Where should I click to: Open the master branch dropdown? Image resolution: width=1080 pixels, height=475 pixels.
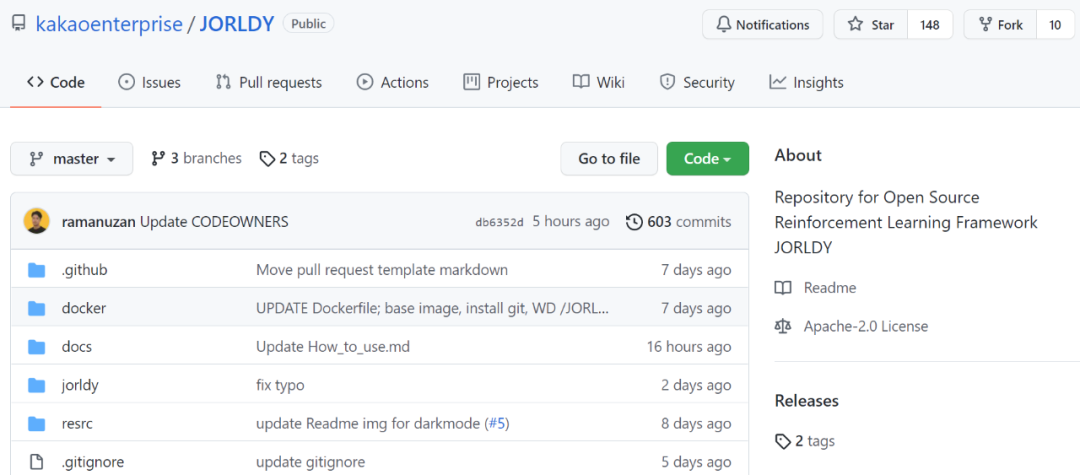[72, 159]
